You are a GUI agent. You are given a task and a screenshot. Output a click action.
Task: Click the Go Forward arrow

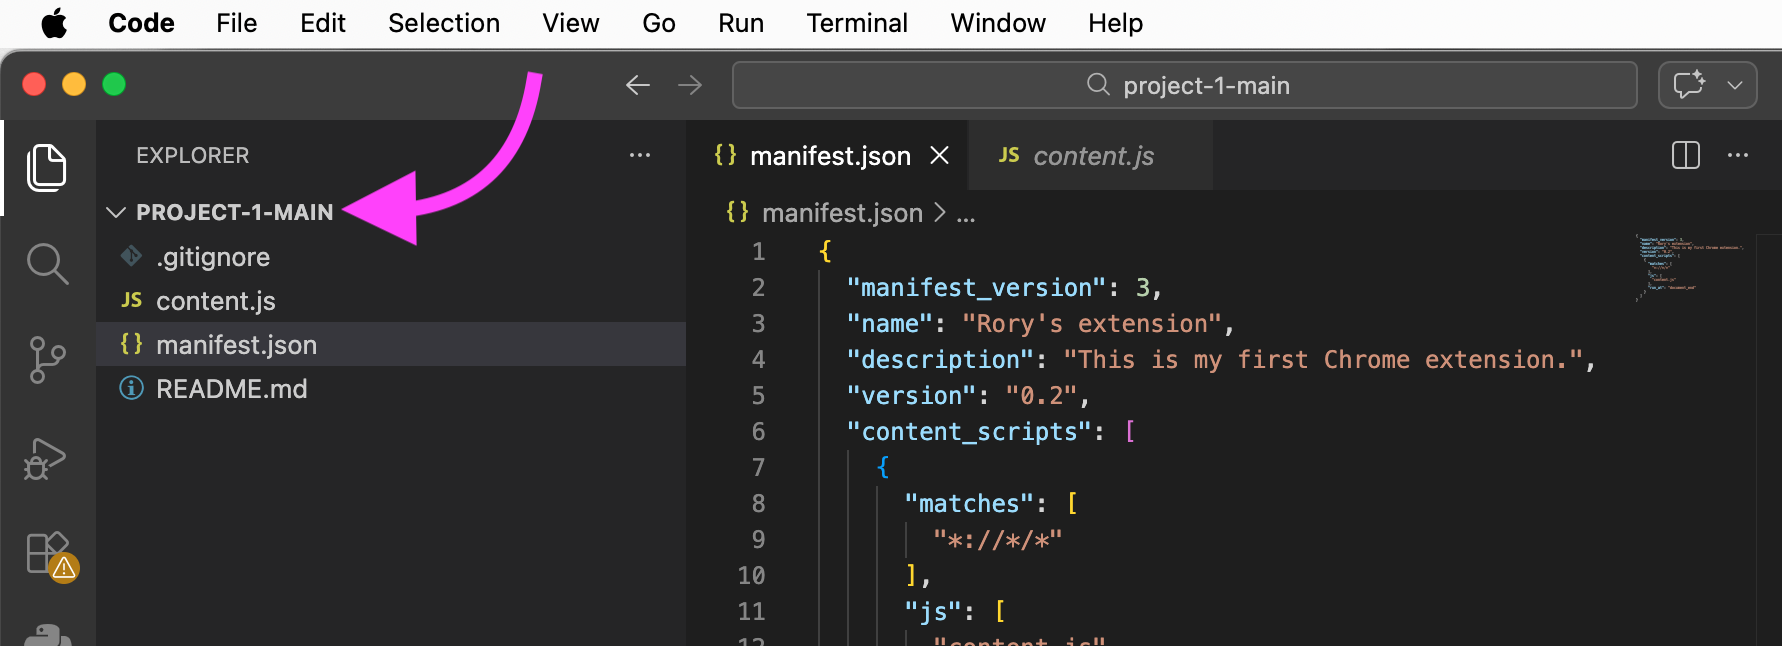[x=690, y=85]
